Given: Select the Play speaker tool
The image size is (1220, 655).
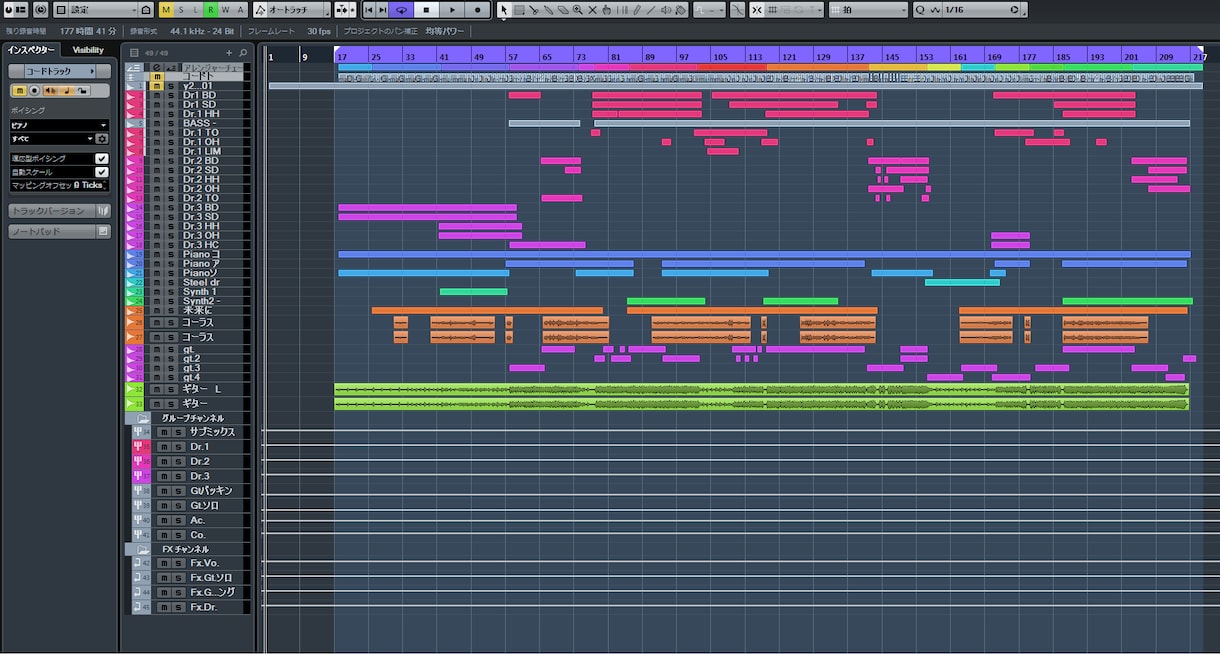Looking at the screenshot, I should (665, 9).
